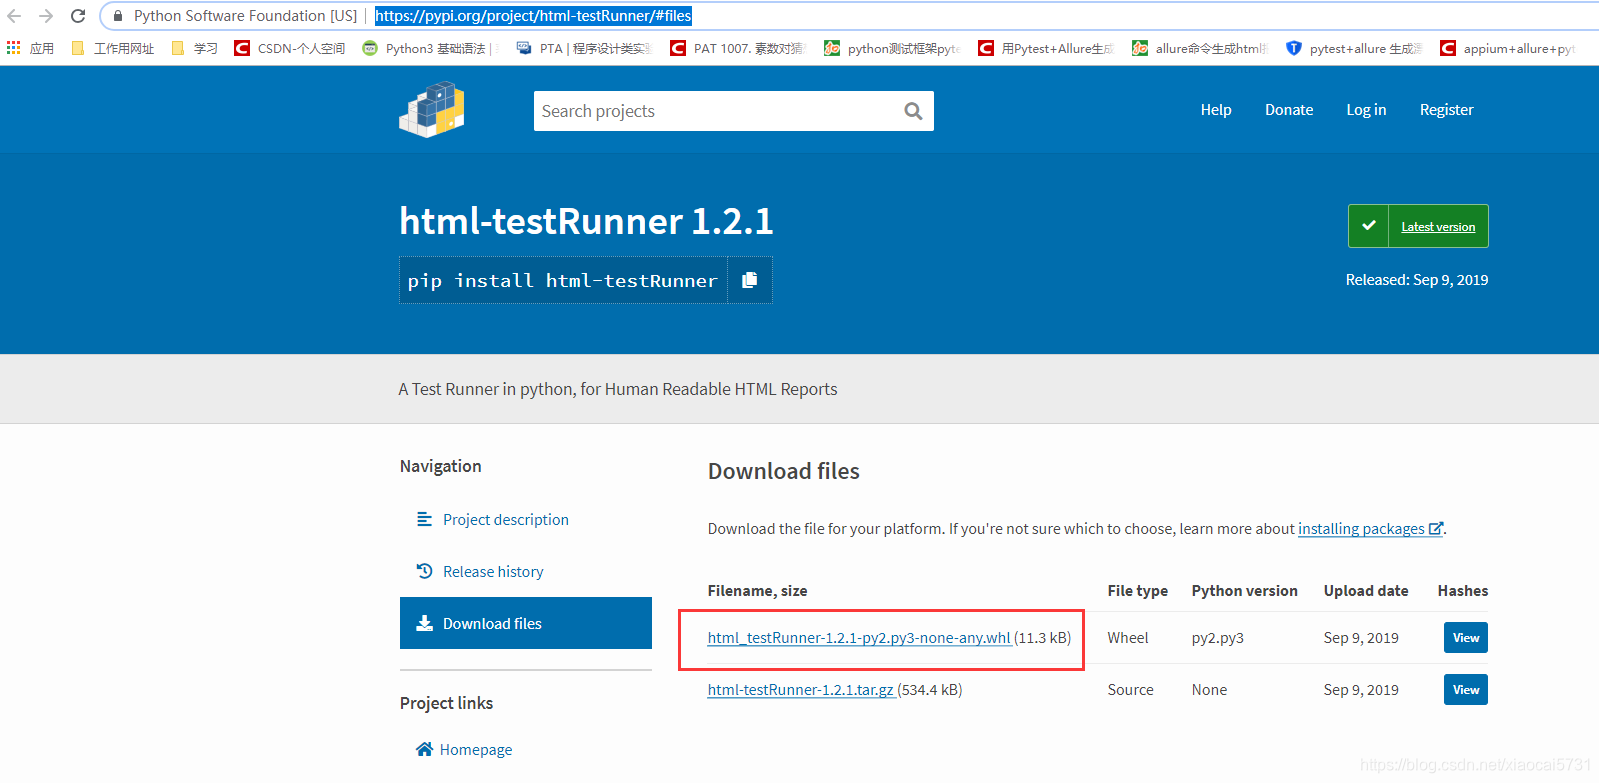The image size is (1599, 783).
Task: Click the 'Released: Sep 9, 2019' text
Action: (x=1417, y=280)
